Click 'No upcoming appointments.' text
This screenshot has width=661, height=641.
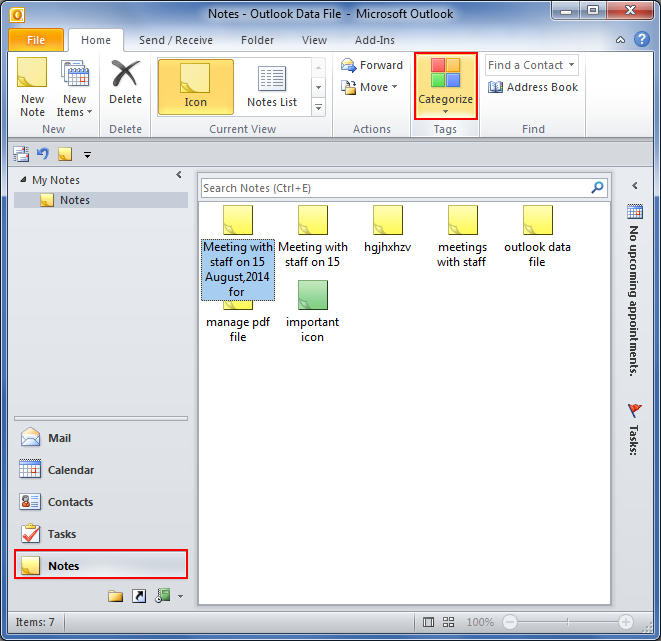634,301
